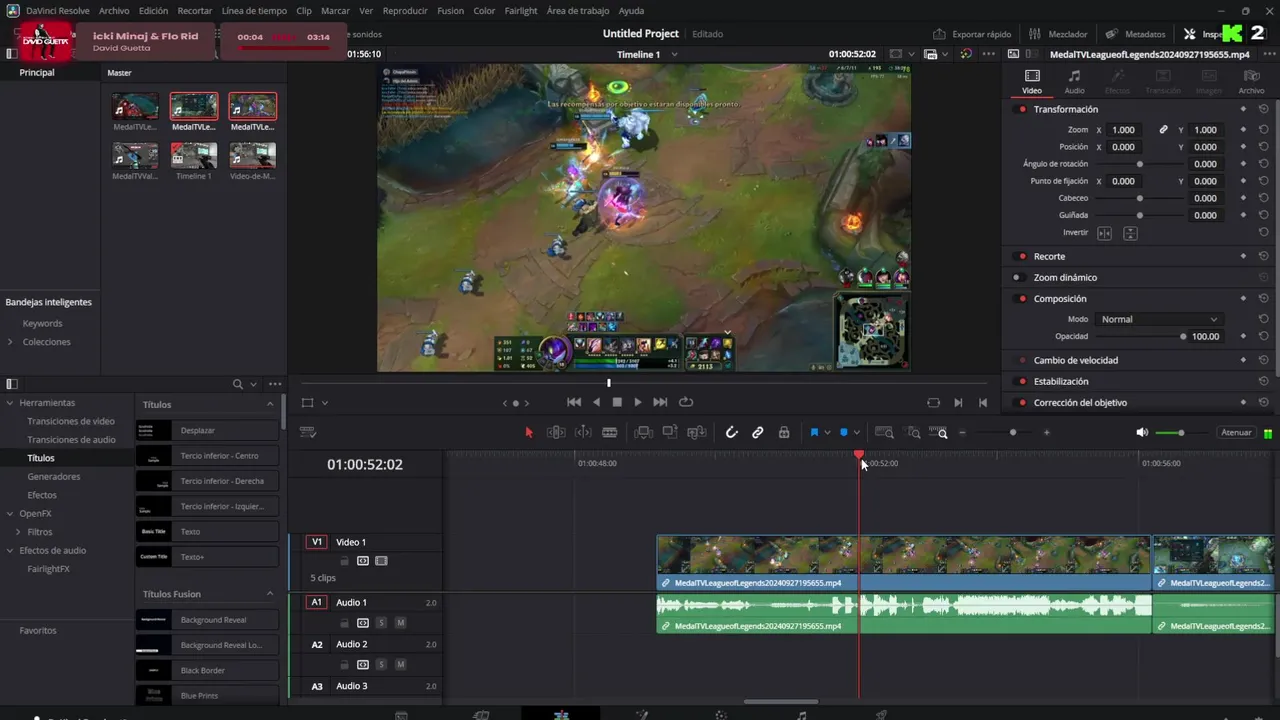
Task: Click the Exportar rápido button
Action: click(972, 34)
